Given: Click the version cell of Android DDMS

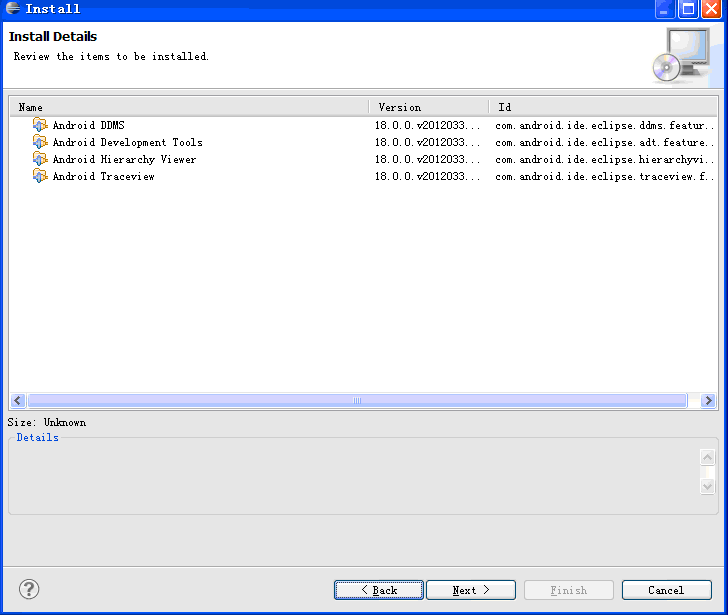Looking at the screenshot, I should [428, 125].
